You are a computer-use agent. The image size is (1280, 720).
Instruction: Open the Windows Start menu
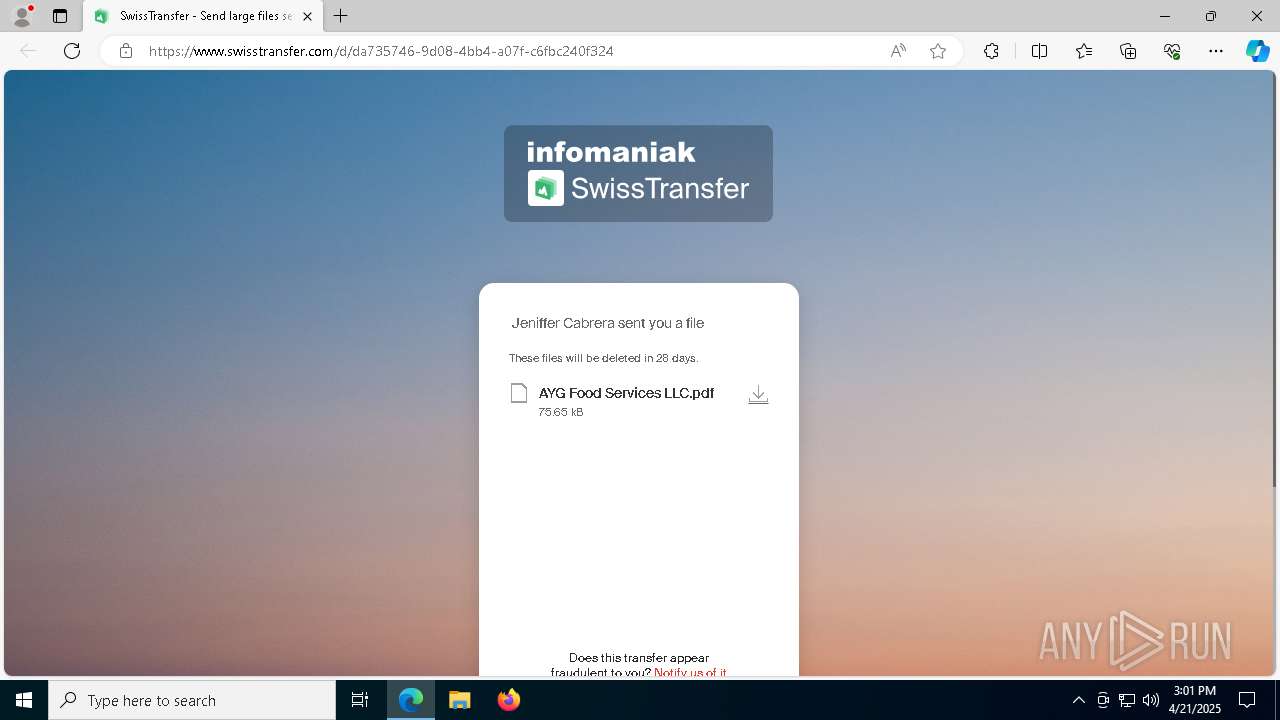pos(24,700)
